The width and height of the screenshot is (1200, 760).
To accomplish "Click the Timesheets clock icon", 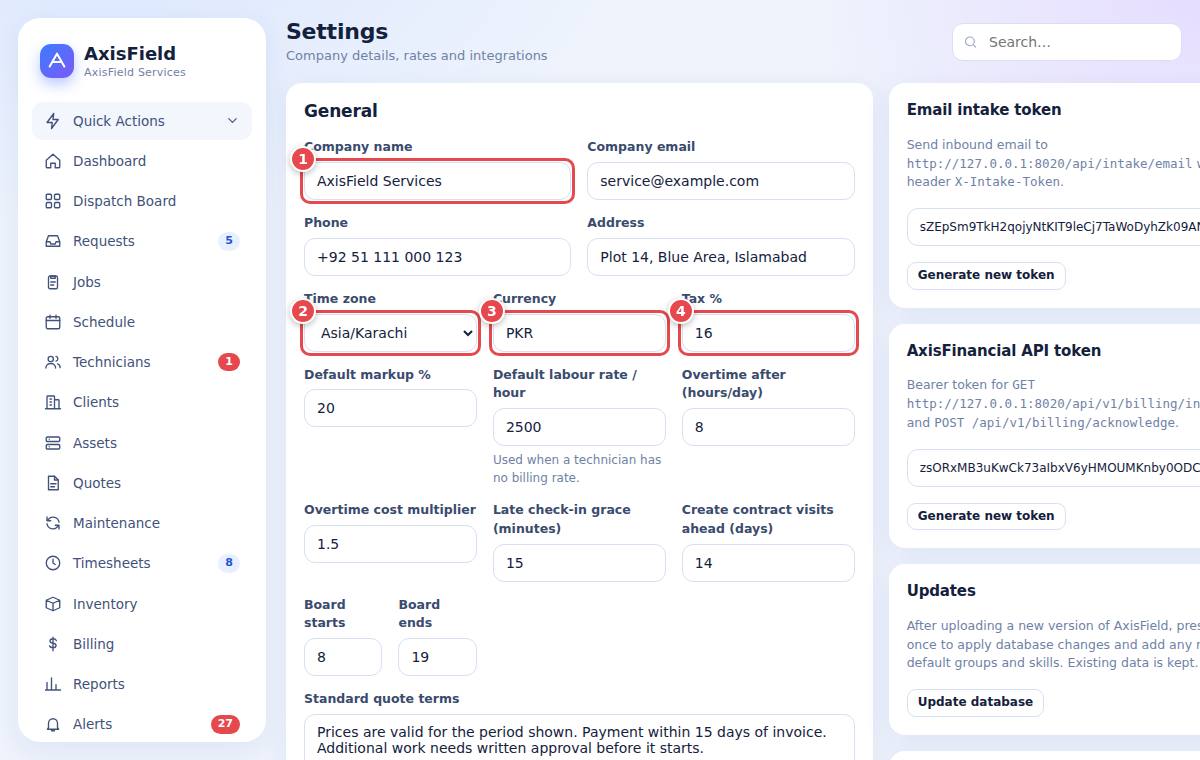I will click(x=53, y=563).
